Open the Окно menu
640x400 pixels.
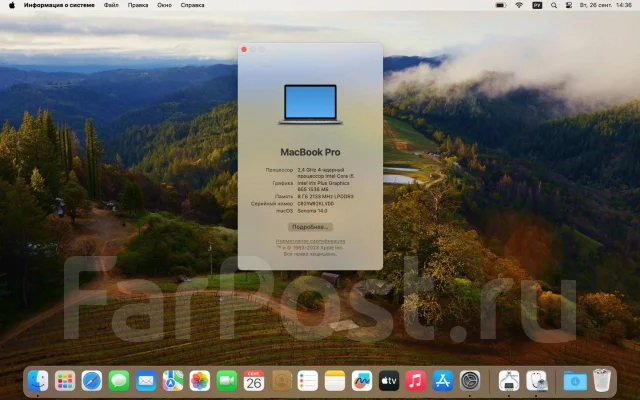[164, 5]
